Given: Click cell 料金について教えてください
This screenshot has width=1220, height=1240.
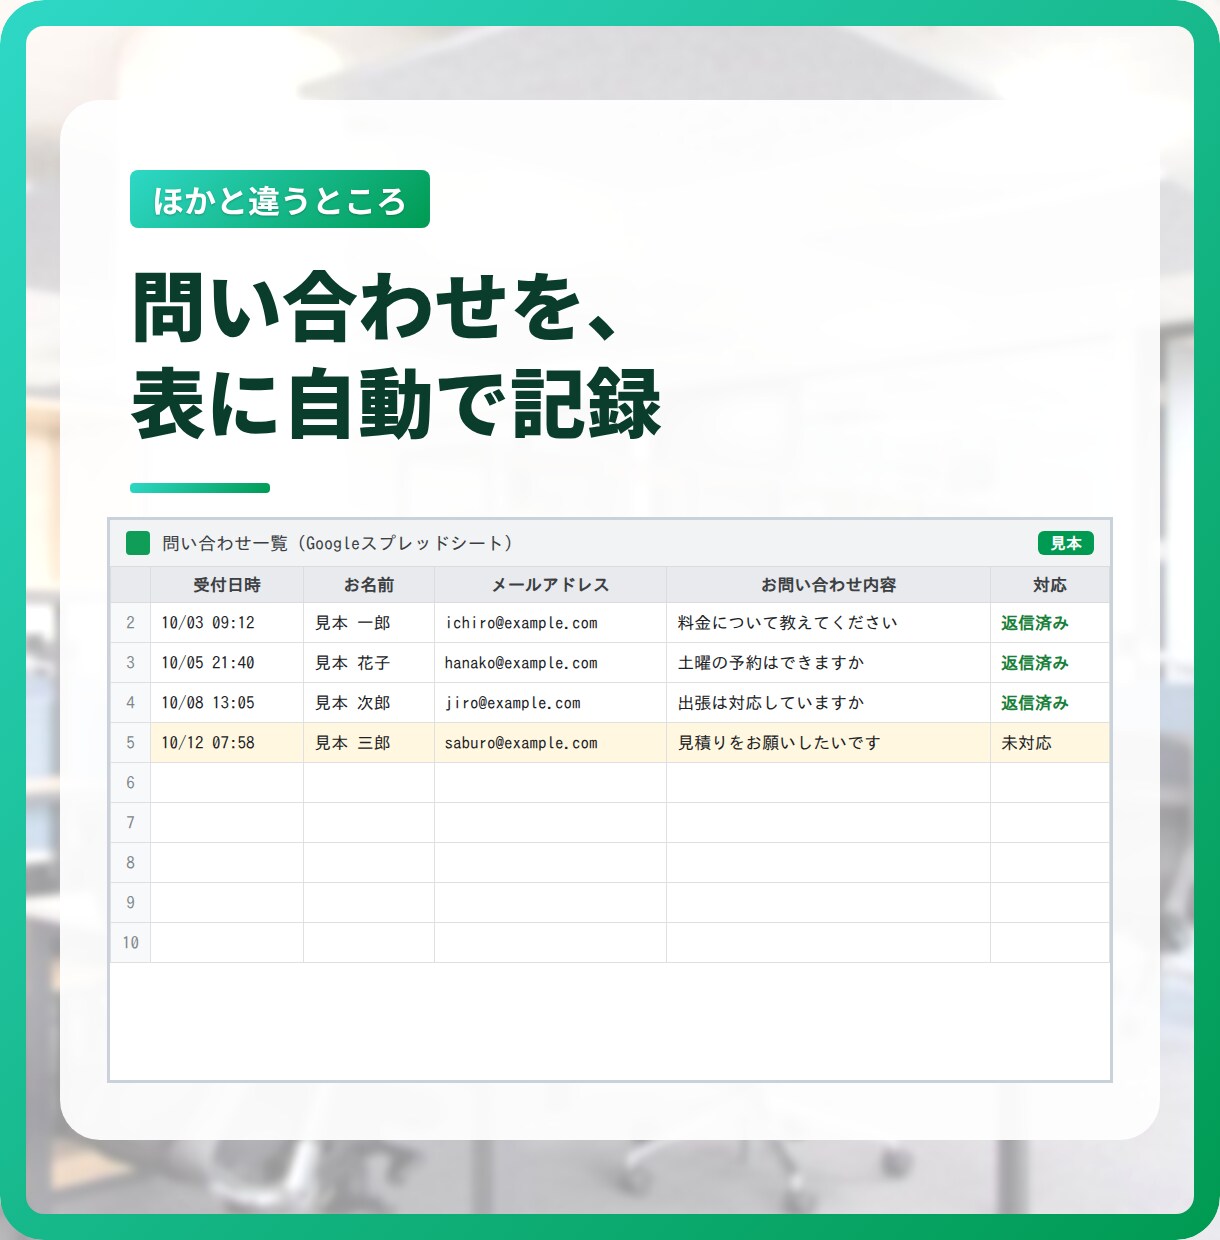Looking at the screenshot, I should [x=829, y=623].
